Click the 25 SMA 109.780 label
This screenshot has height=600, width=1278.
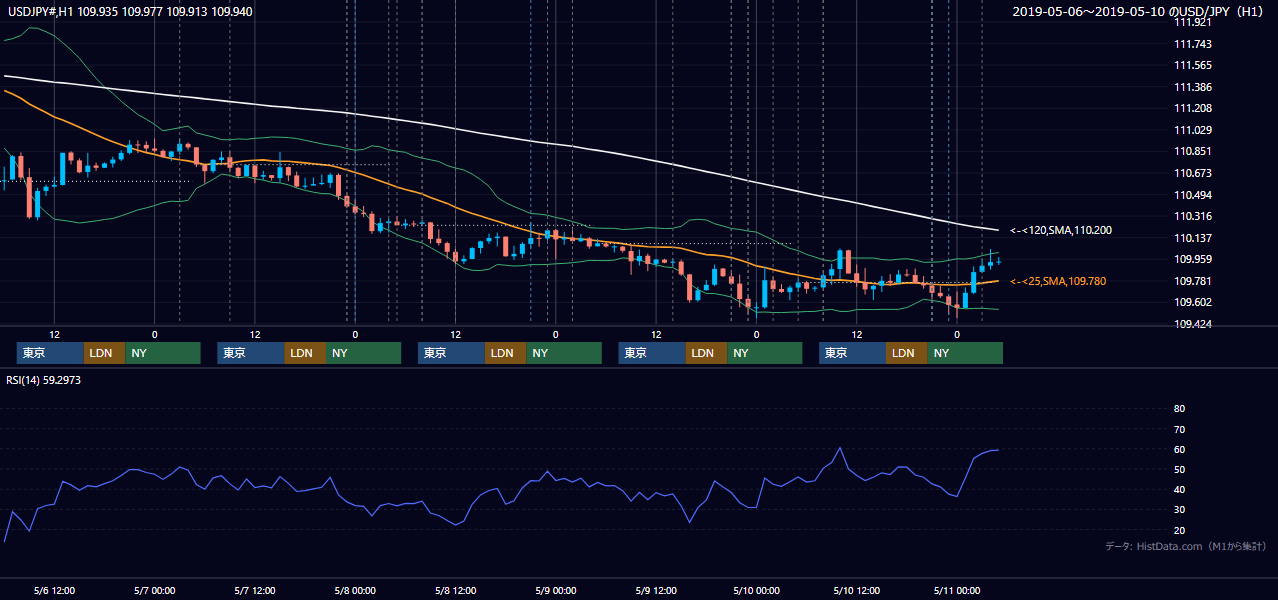pyautogui.click(x=1058, y=281)
